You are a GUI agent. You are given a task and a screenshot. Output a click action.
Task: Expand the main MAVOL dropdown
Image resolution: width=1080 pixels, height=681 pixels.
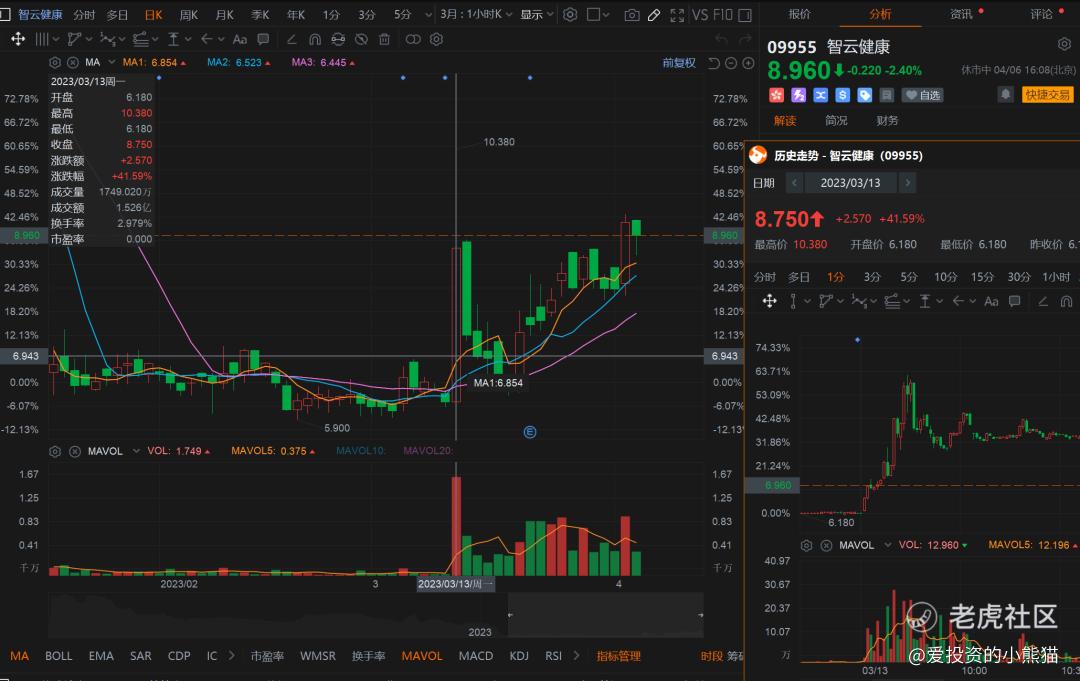pyautogui.click(x=136, y=451)
